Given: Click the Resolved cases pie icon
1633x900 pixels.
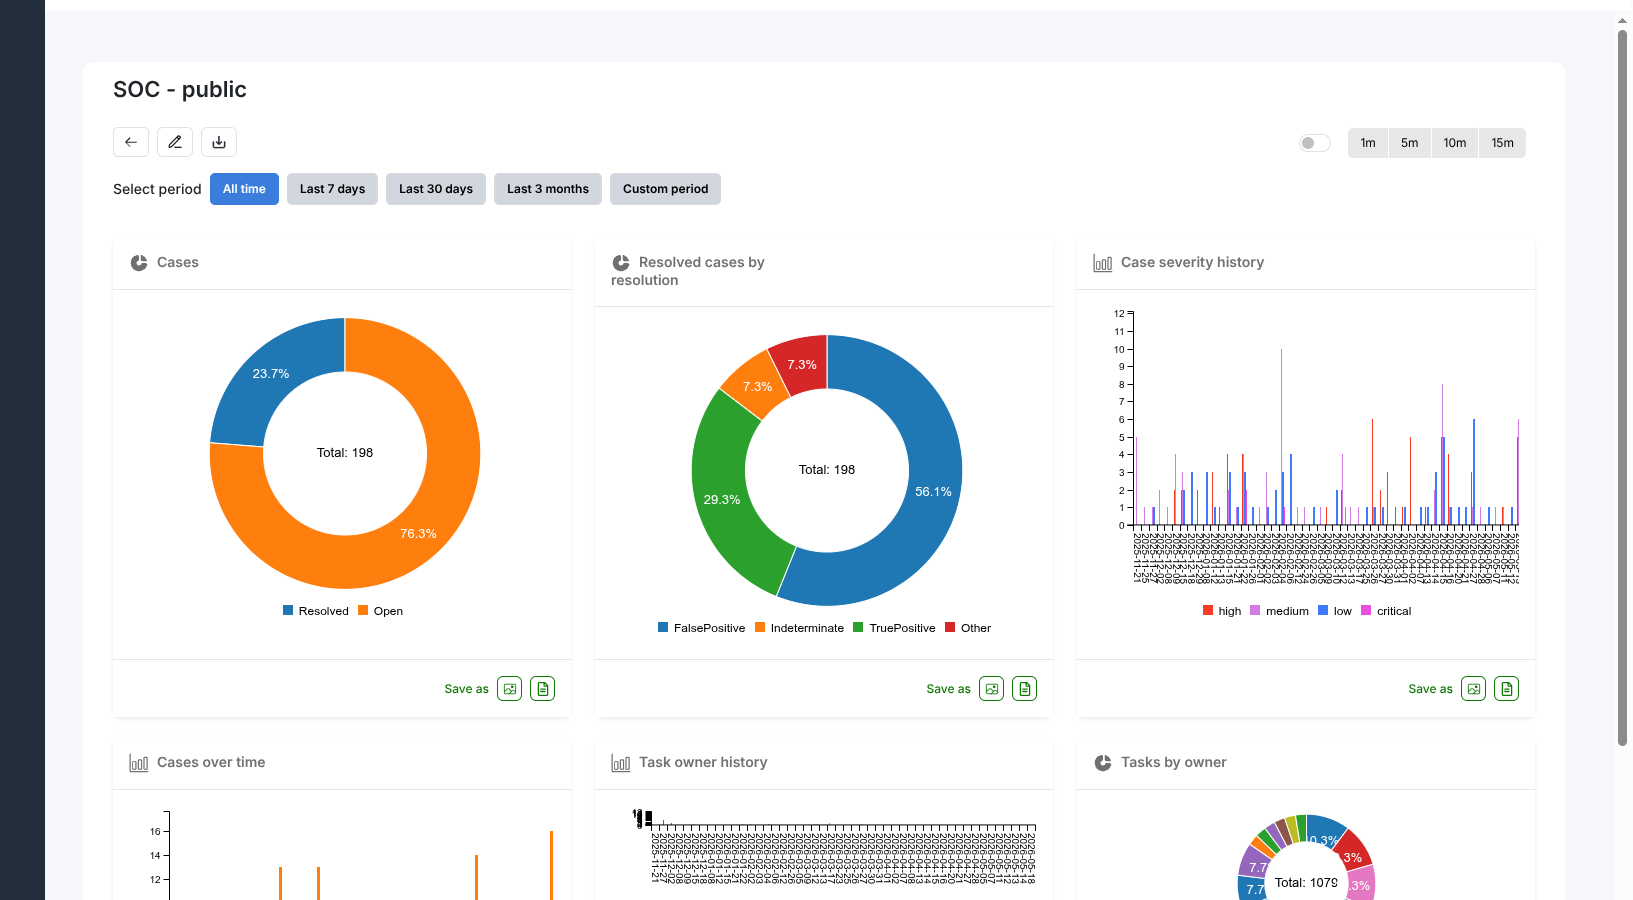Looking at the screenshot, I should point(621,263).
